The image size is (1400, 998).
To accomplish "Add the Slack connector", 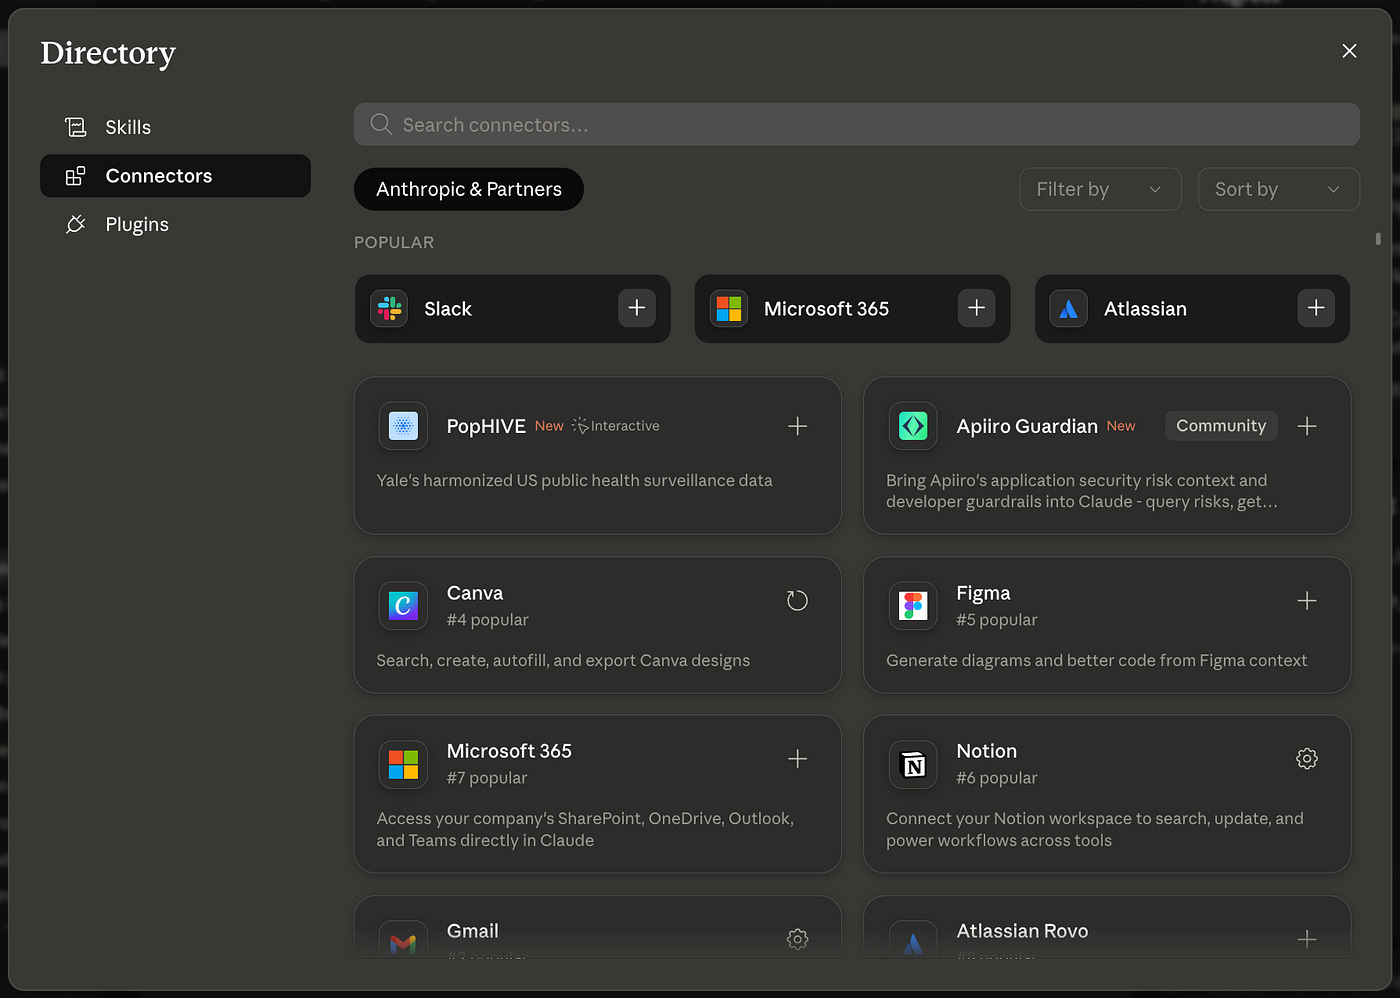I will pos(637,308).
